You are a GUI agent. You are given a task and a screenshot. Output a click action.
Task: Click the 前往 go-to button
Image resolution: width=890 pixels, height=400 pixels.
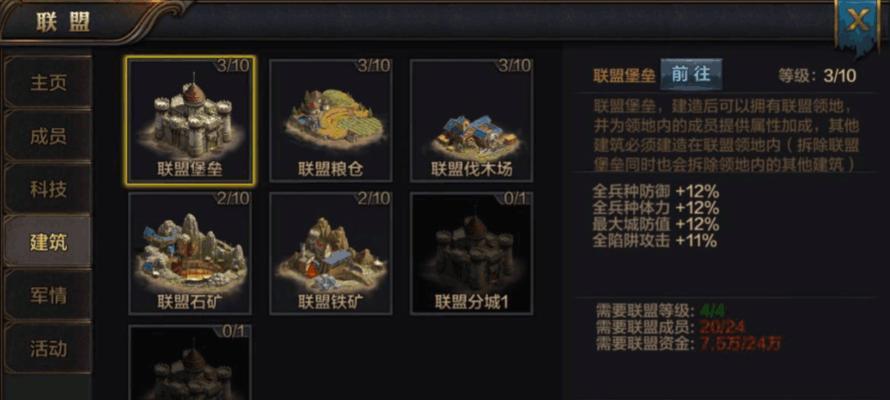[691, 74]
